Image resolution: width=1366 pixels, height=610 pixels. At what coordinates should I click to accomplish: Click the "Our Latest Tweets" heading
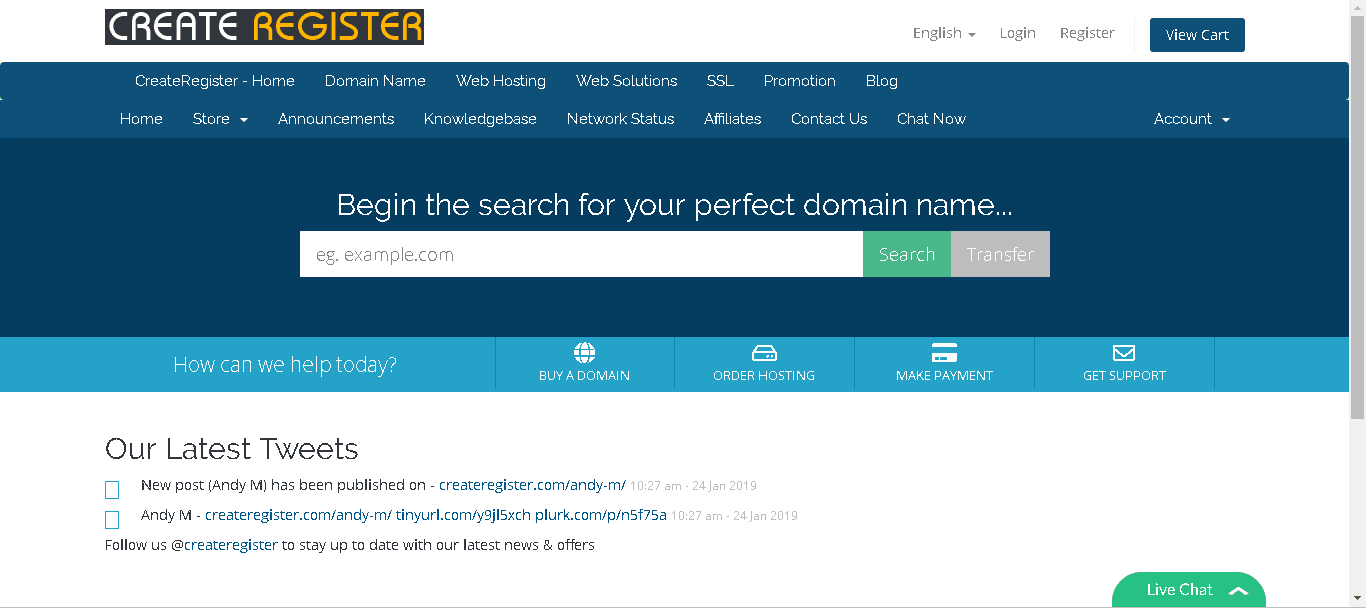[x=232, y=449]
